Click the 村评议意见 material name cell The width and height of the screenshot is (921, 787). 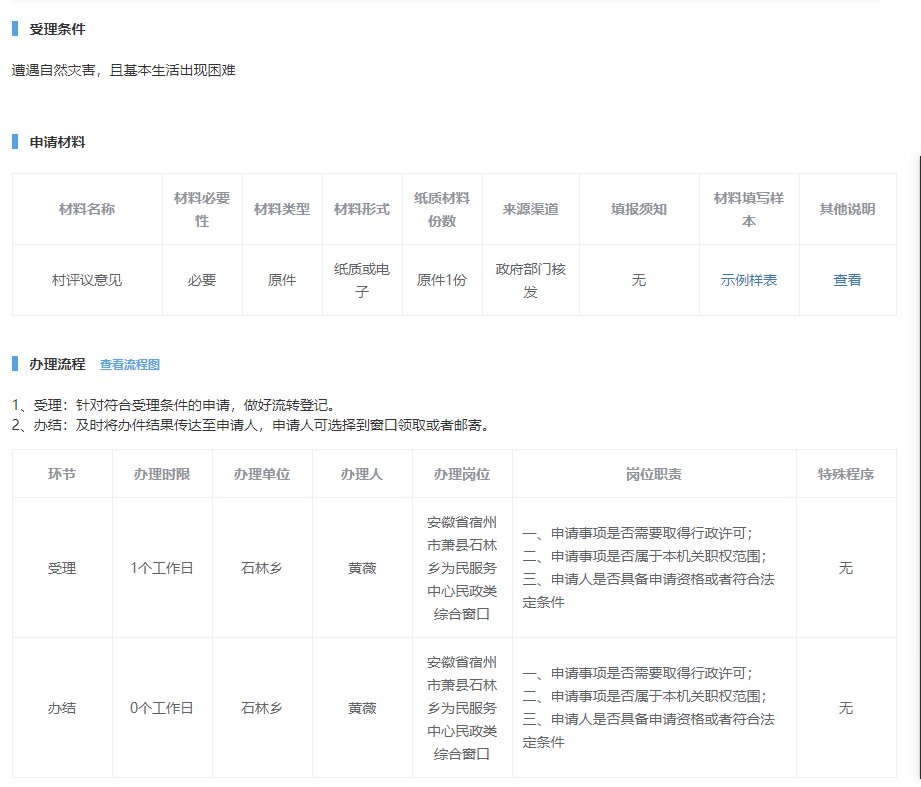[87, 280]
